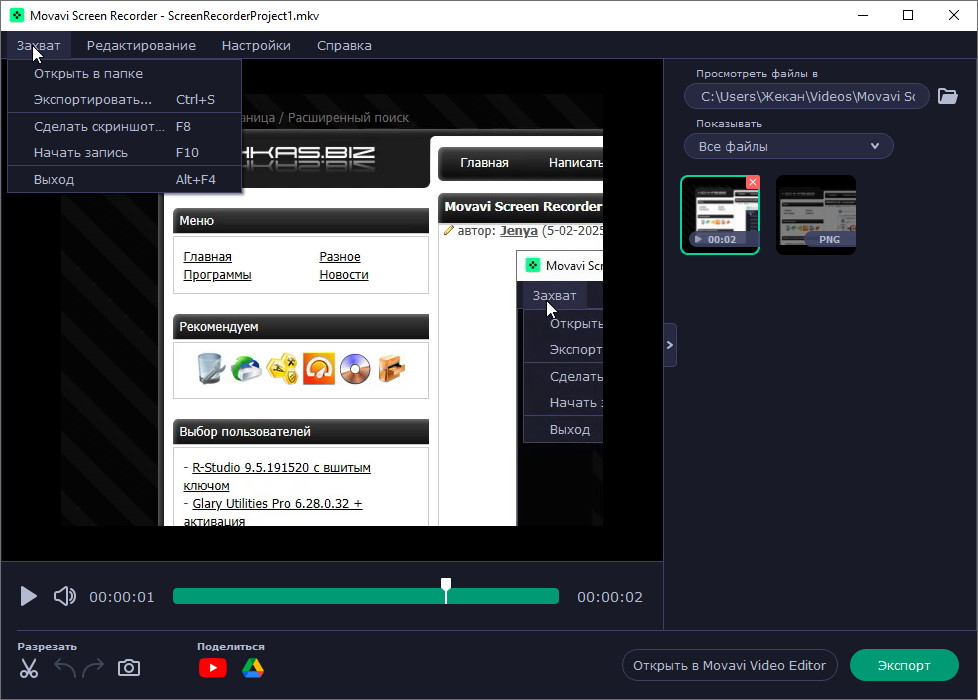The image size is (978, 700).
Task: Mute the sound with the speaker icon
Action: (x=65, y=596)
